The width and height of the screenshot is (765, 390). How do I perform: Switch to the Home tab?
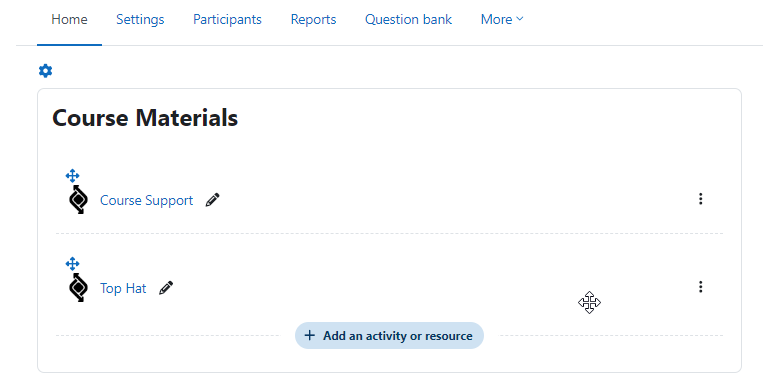coord(69,20)
